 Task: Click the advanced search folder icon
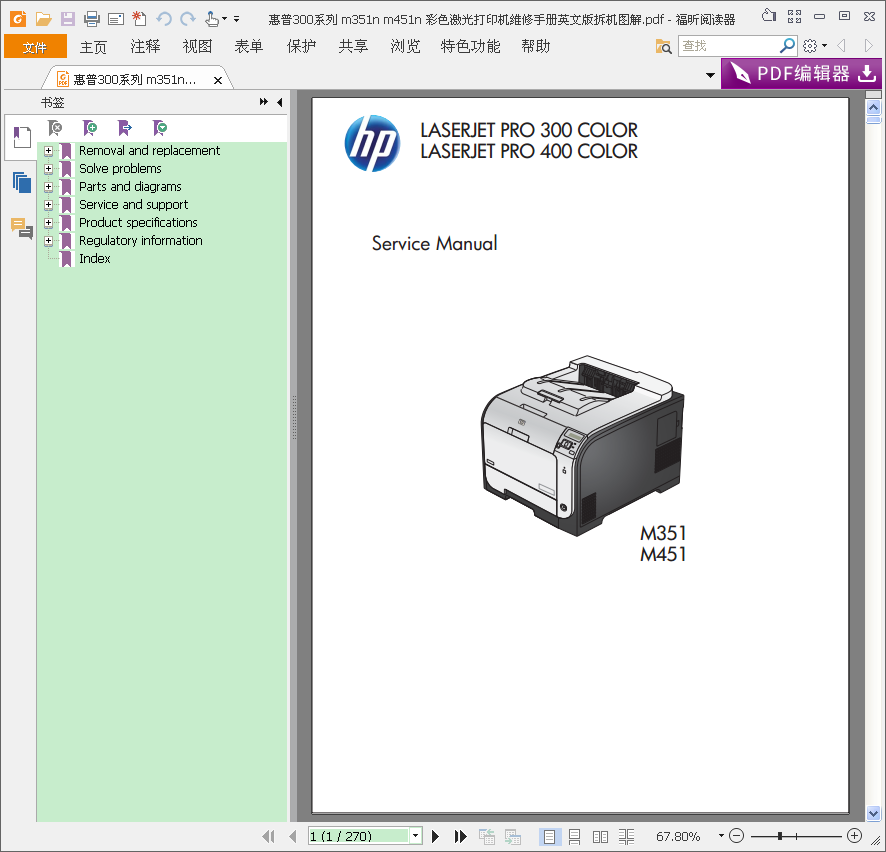[663, 46]
